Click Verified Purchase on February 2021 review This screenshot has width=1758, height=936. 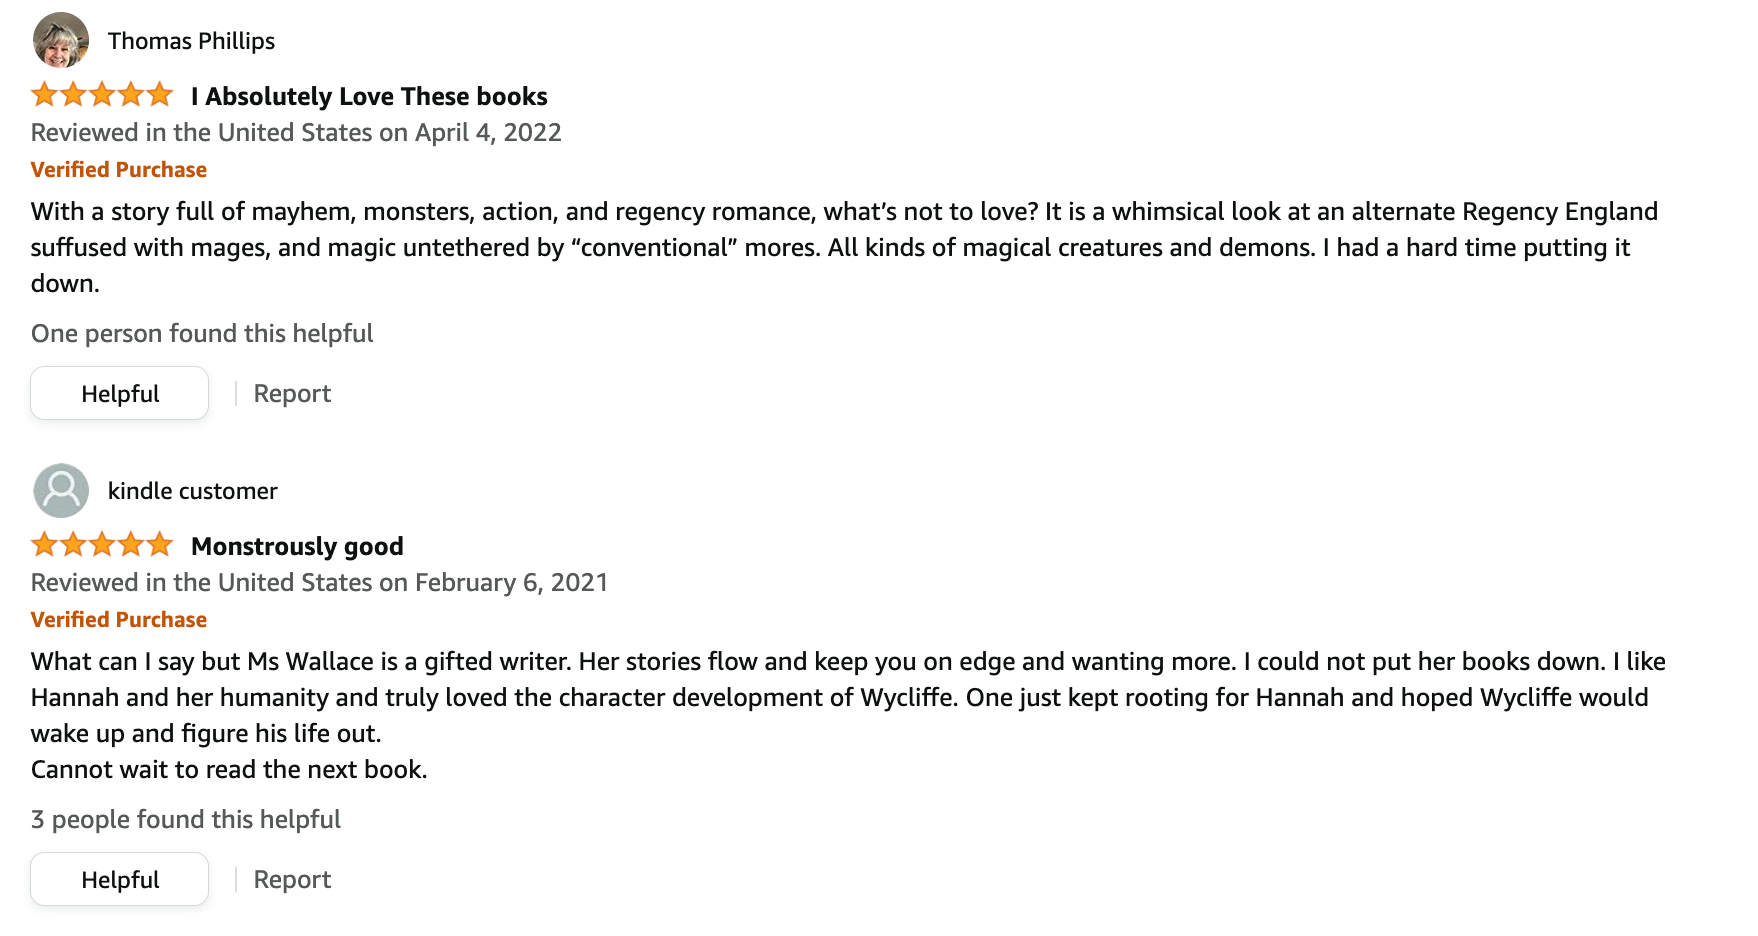(119, 620)
